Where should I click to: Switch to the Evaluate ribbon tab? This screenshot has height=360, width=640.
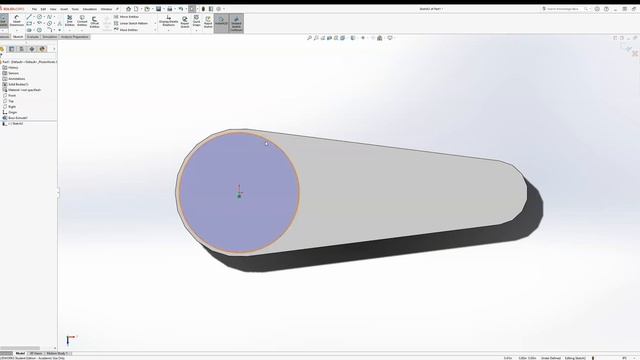point(33,37)
